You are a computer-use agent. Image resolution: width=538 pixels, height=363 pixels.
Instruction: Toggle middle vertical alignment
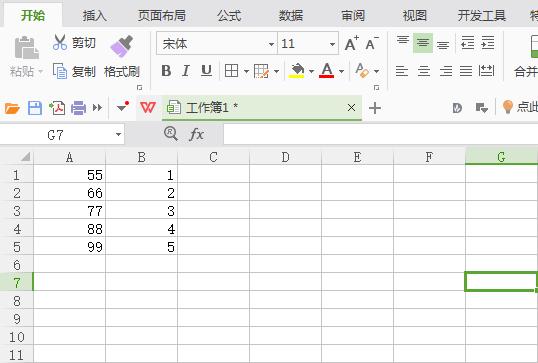coord(423,43)
